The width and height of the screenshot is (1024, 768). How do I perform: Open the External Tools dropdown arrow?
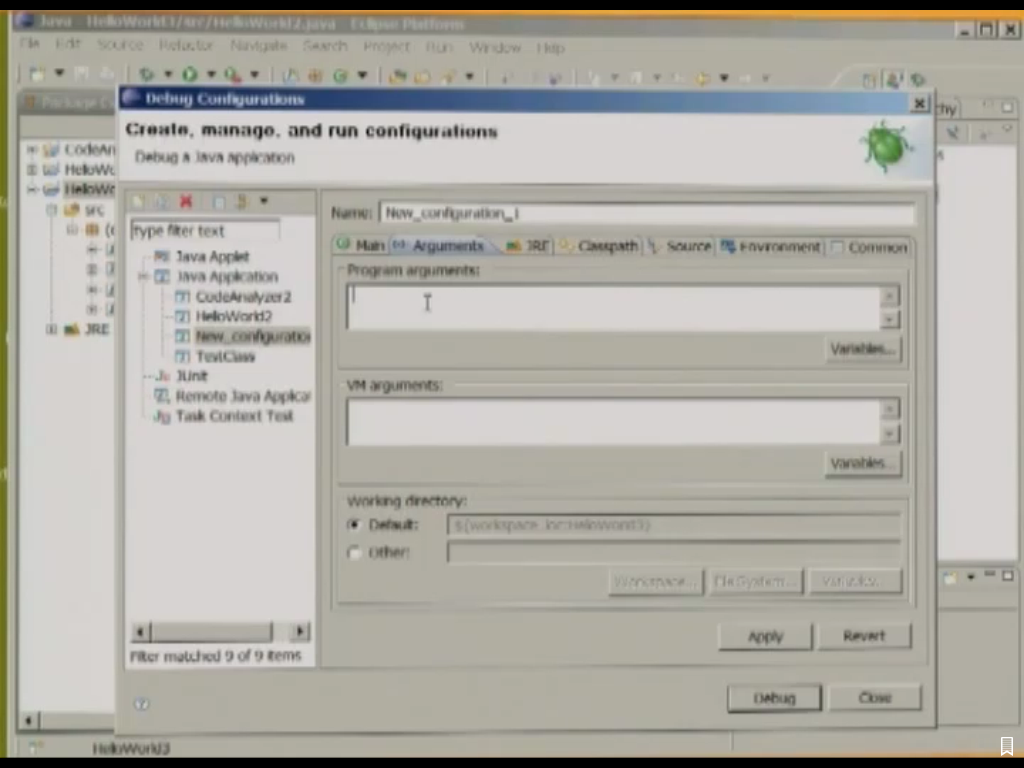(254, 74)
